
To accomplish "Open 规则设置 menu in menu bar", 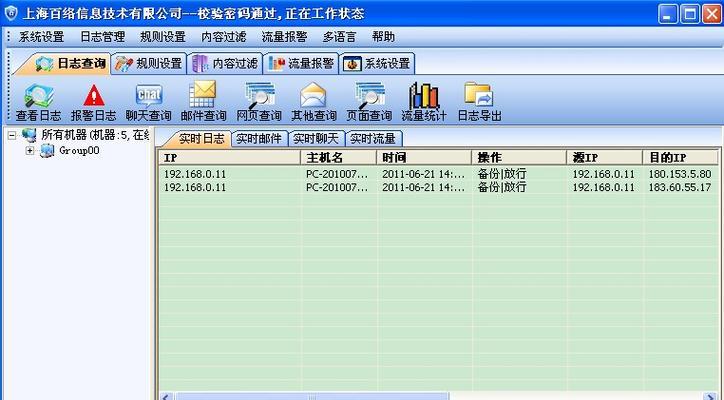I will tap(163, 37).
